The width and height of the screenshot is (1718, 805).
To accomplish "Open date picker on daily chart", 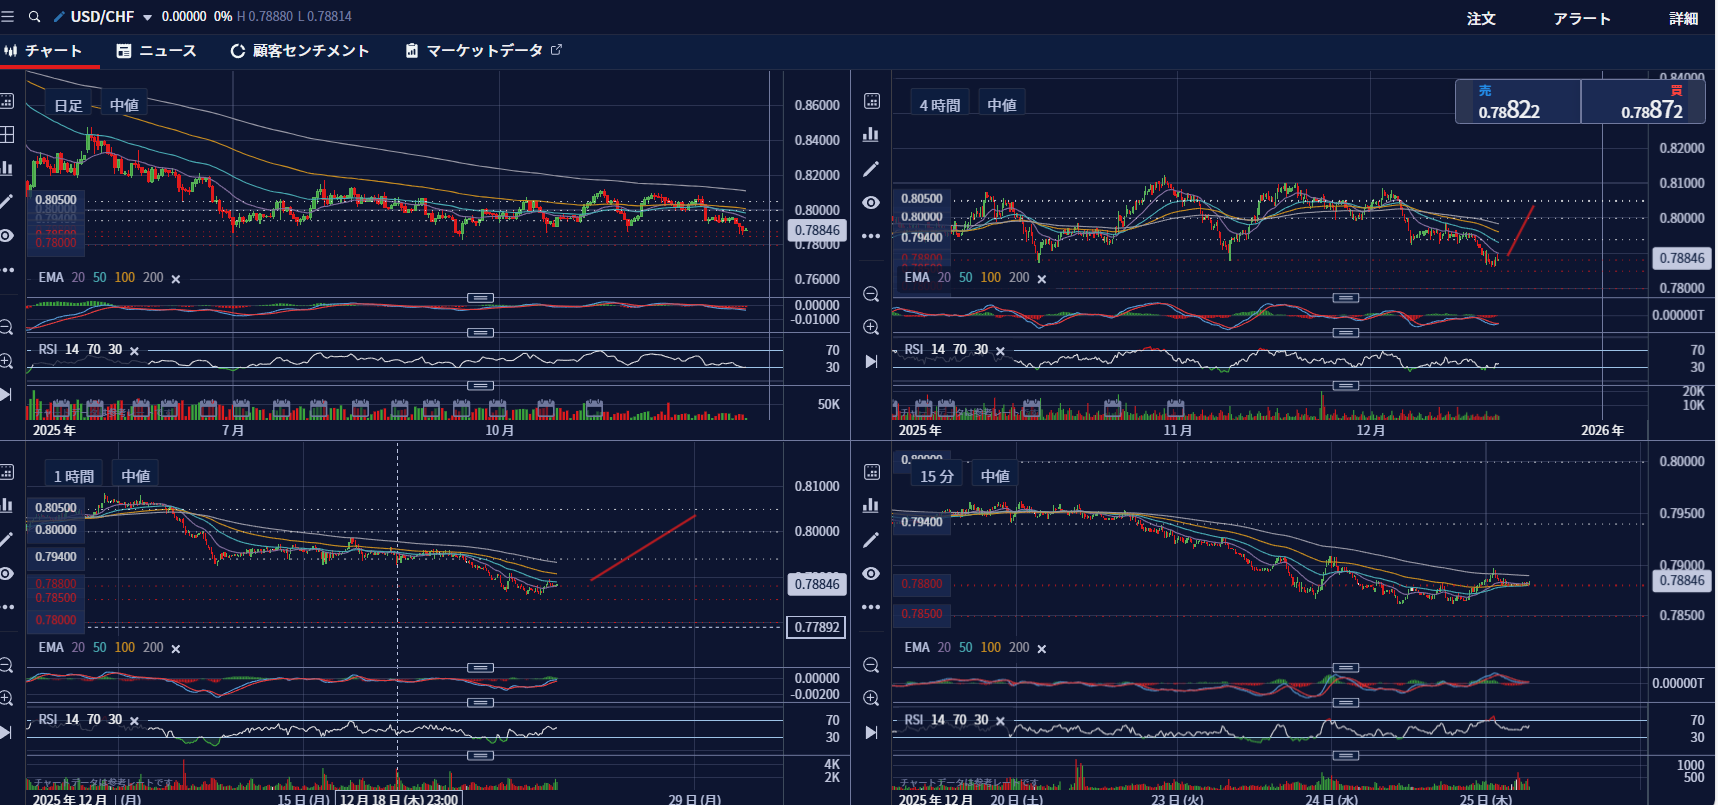I will click(7, 101).
